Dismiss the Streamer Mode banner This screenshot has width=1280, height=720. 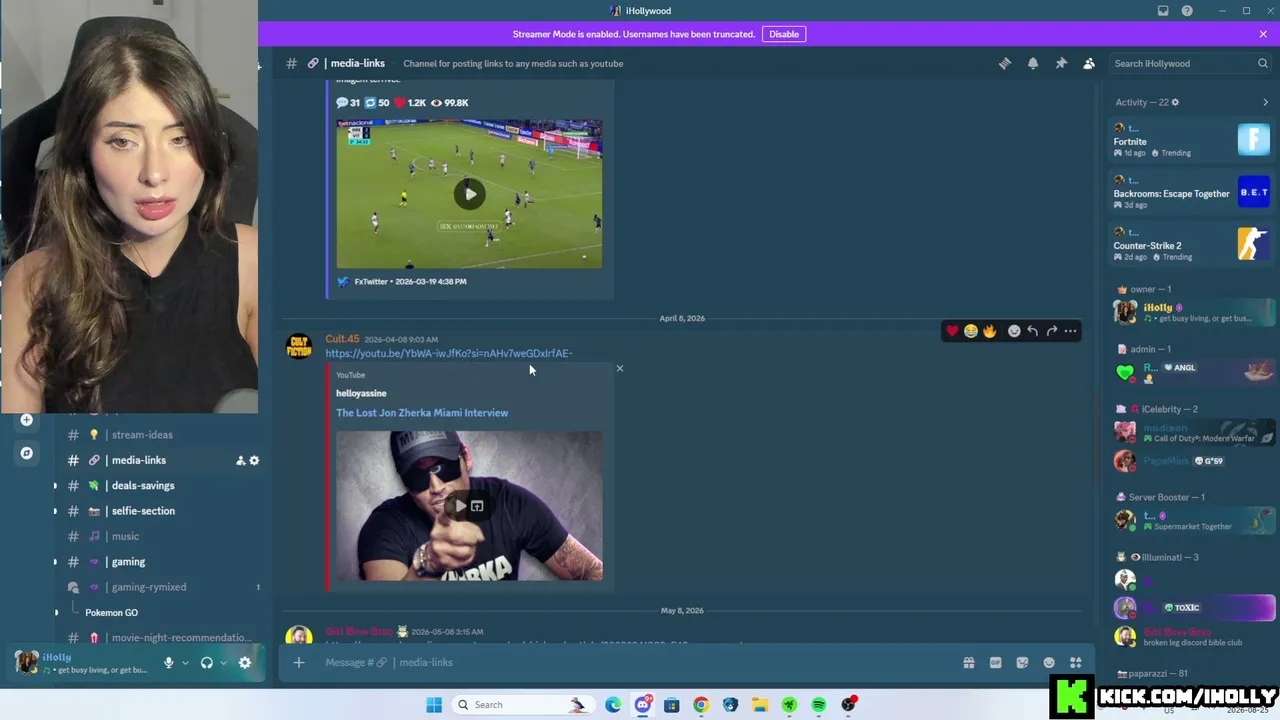[x=1263, y=34]
